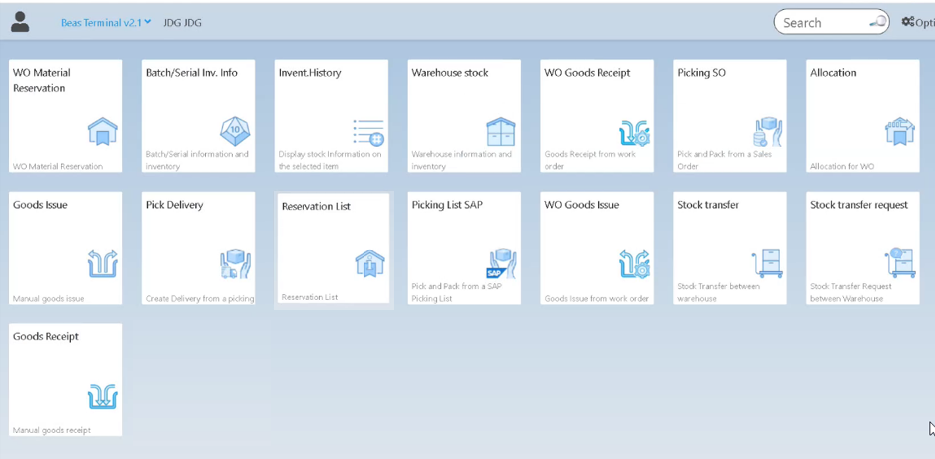This screenshot has height=459, width=935.
Task: Click the Batch/Serial Inv. Info dice icon
Action: point(235,131)
